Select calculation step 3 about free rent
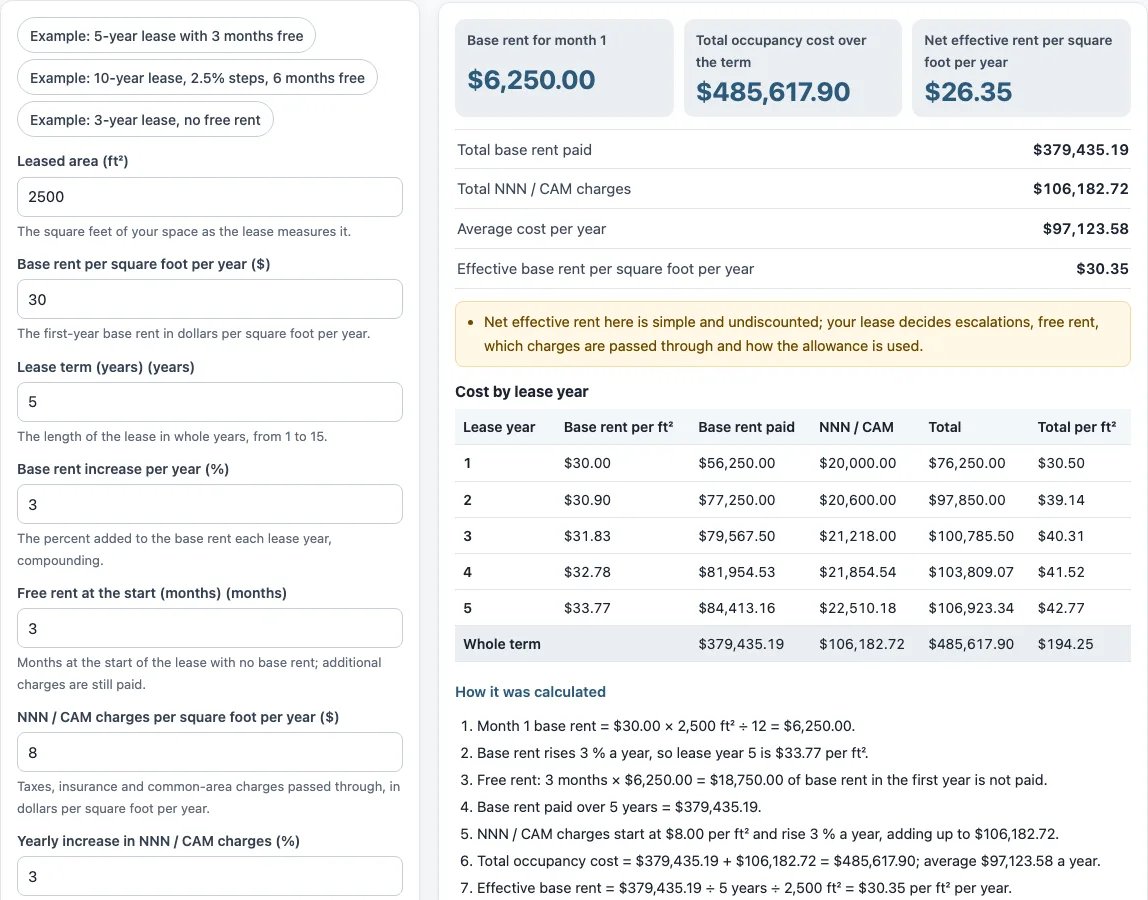This screenshot has height=900, width=1148. pos(761,780)
